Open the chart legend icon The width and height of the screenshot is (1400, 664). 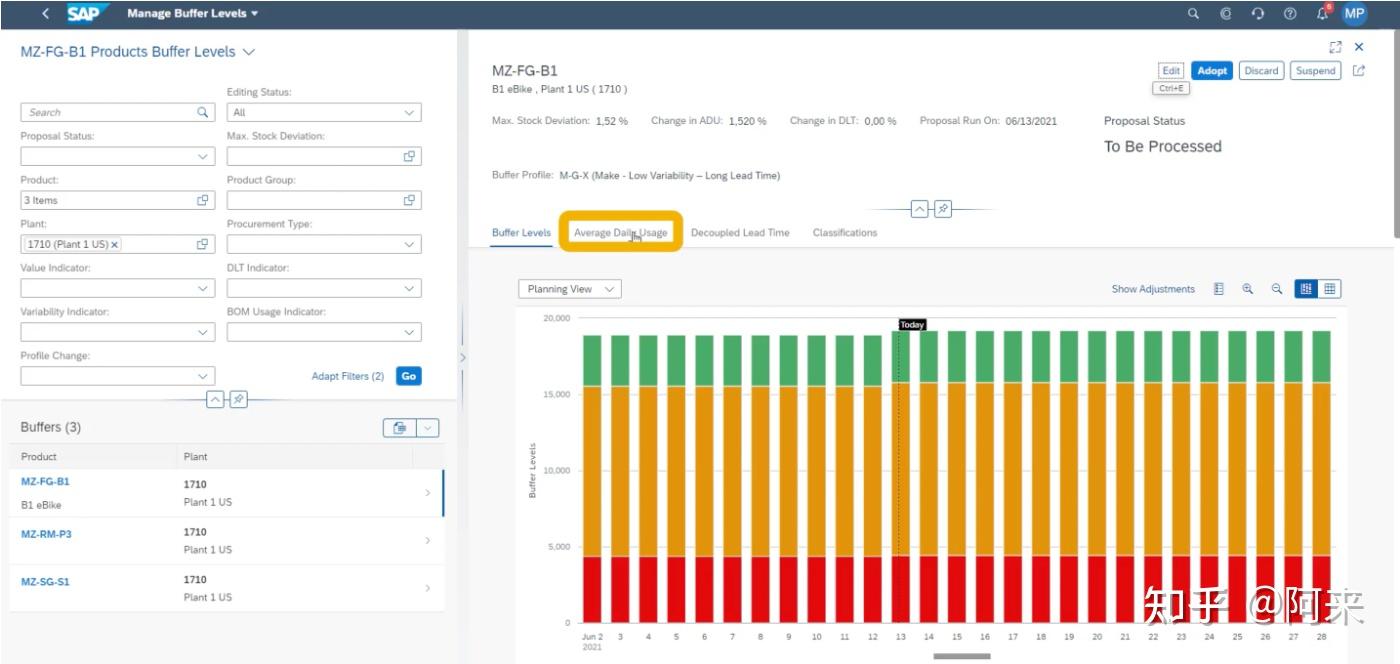(1219, 289)
